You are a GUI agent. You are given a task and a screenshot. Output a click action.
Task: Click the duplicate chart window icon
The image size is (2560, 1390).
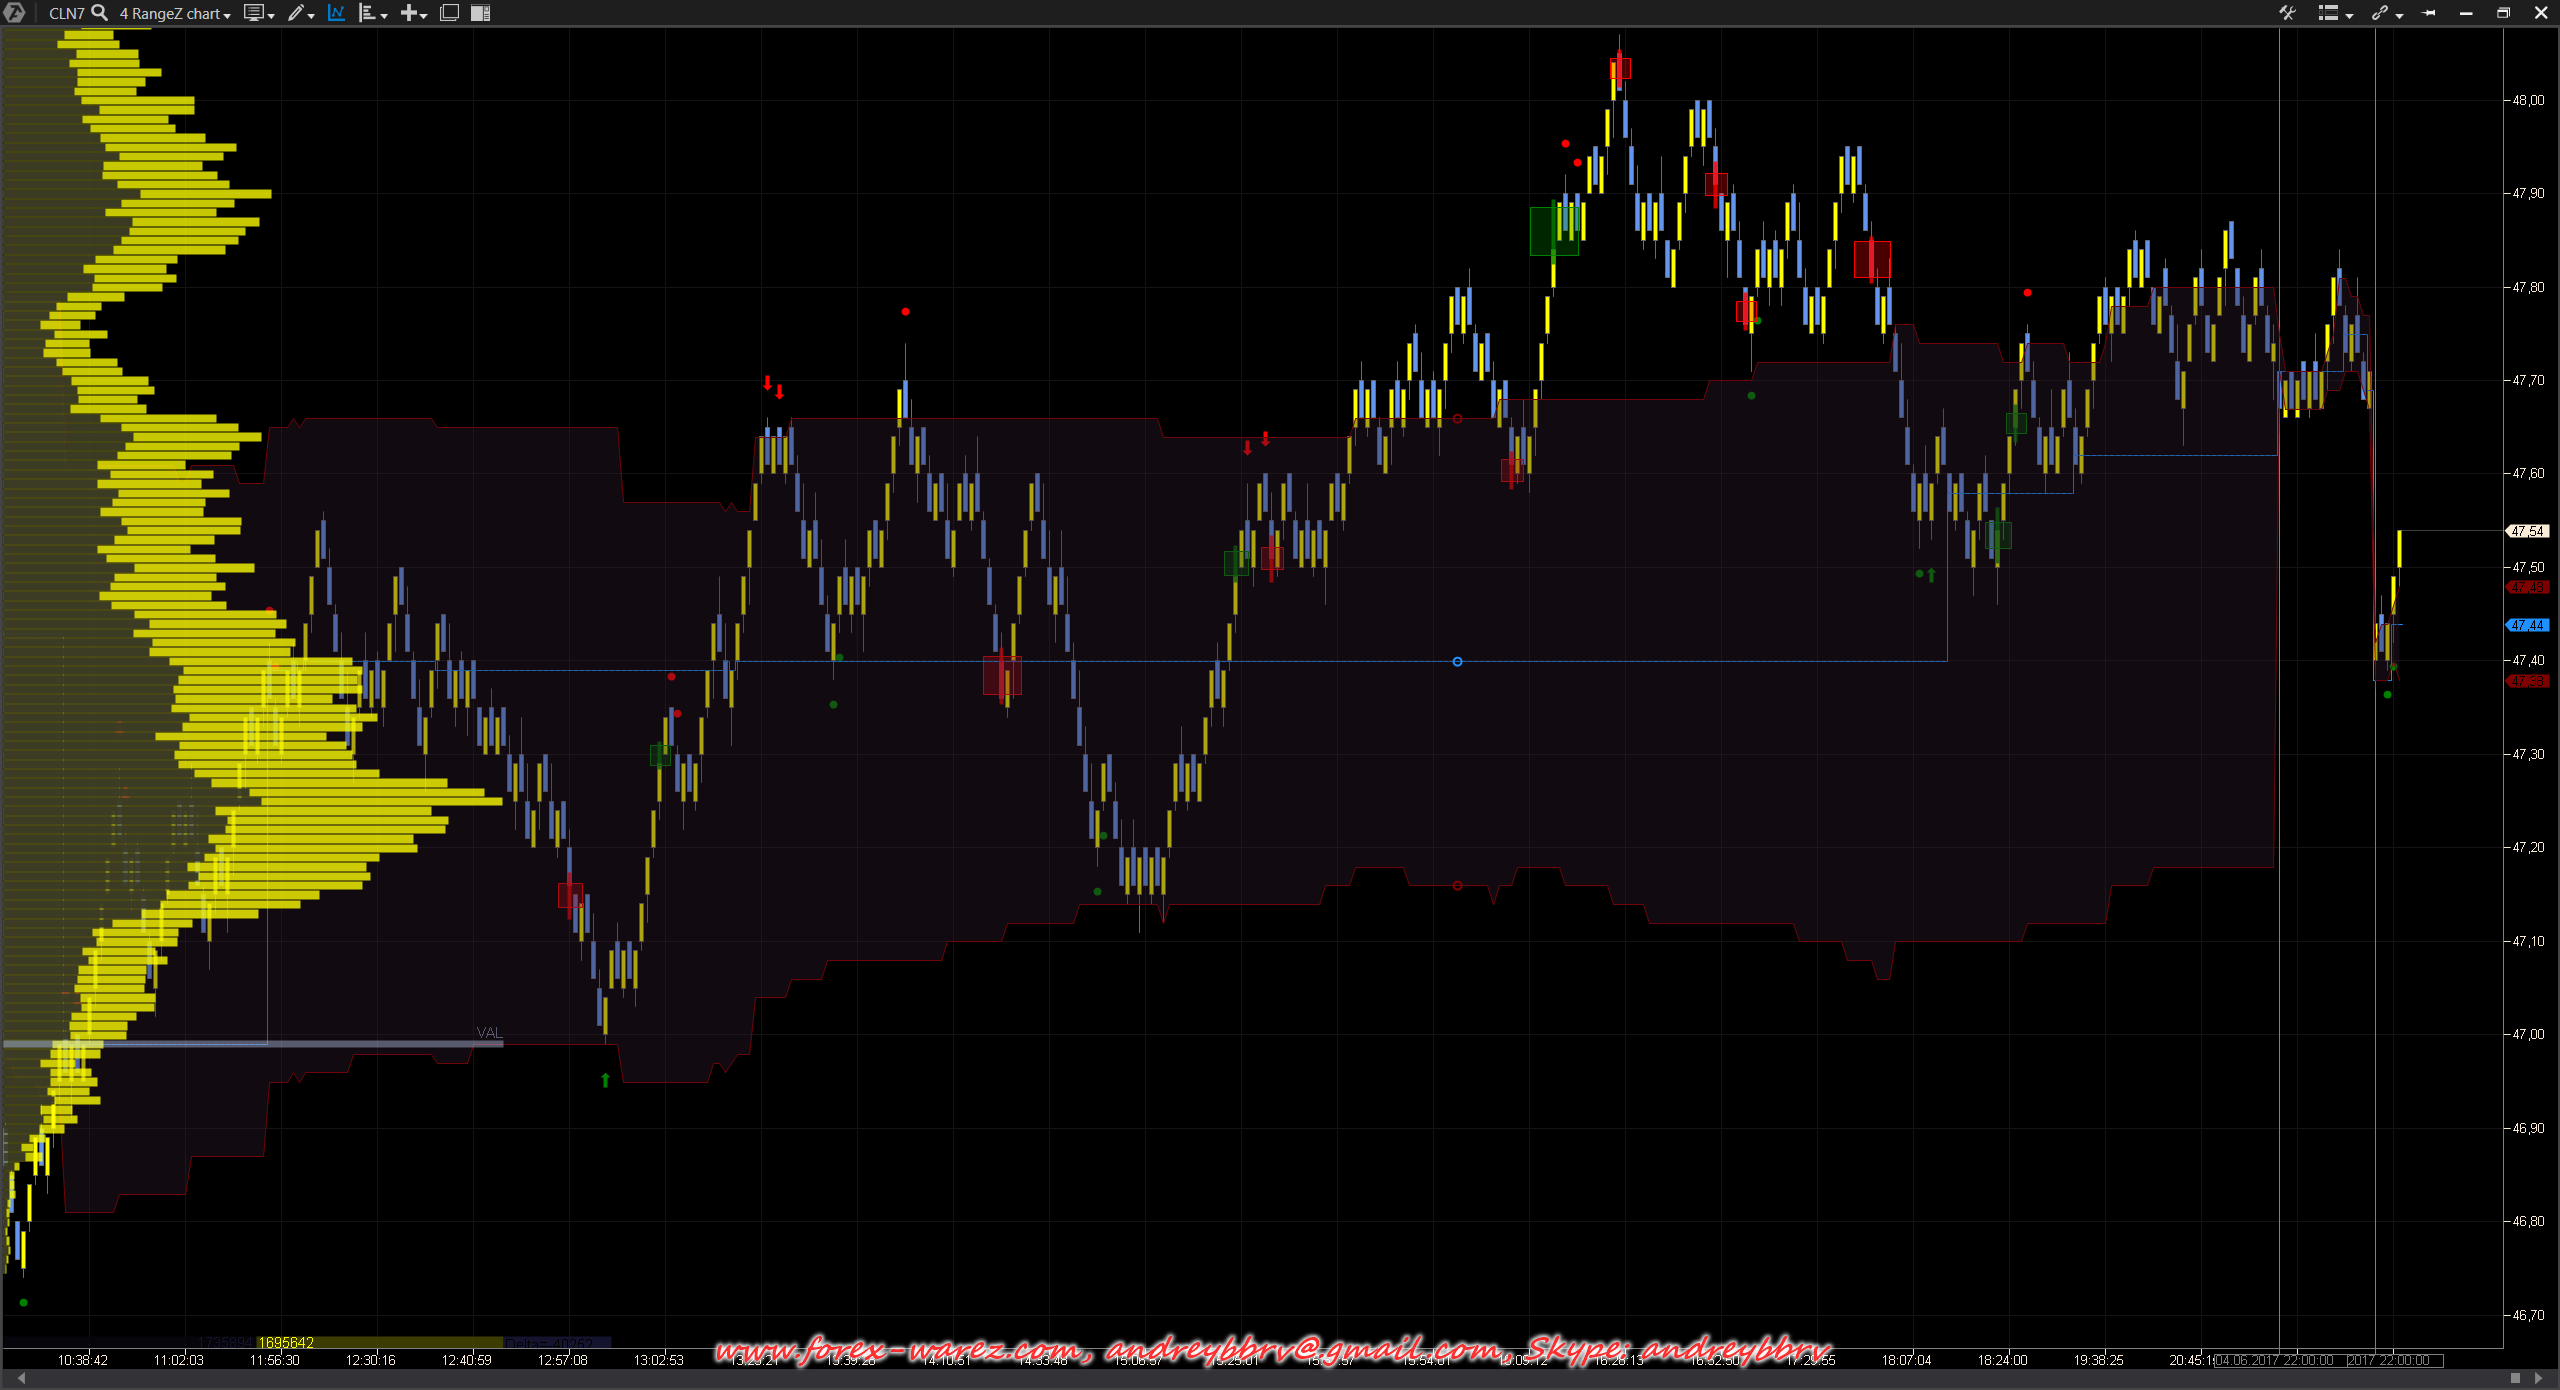tap(450, 13)
